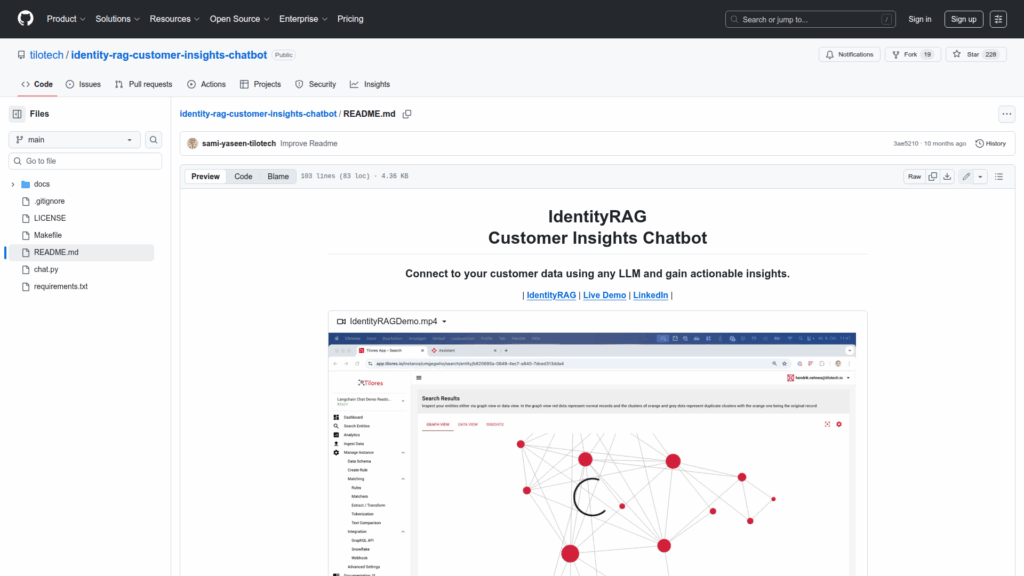Click the Sign up button
1024x576 pixels.
963,19
